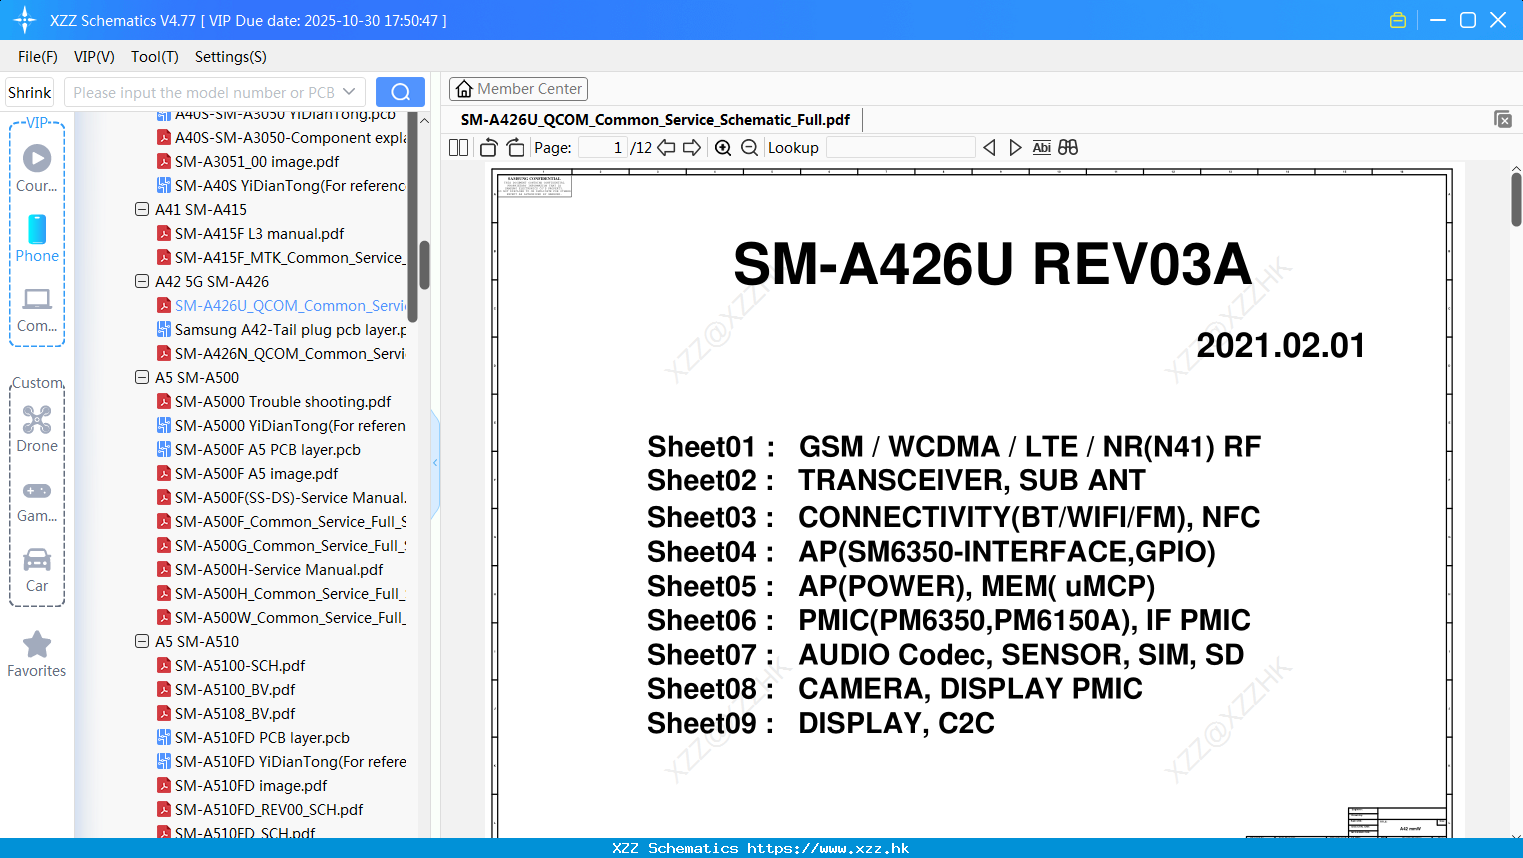Zoom in on the schematic
The height and width of the screenshot is (858, 1523).
point(723,148)
